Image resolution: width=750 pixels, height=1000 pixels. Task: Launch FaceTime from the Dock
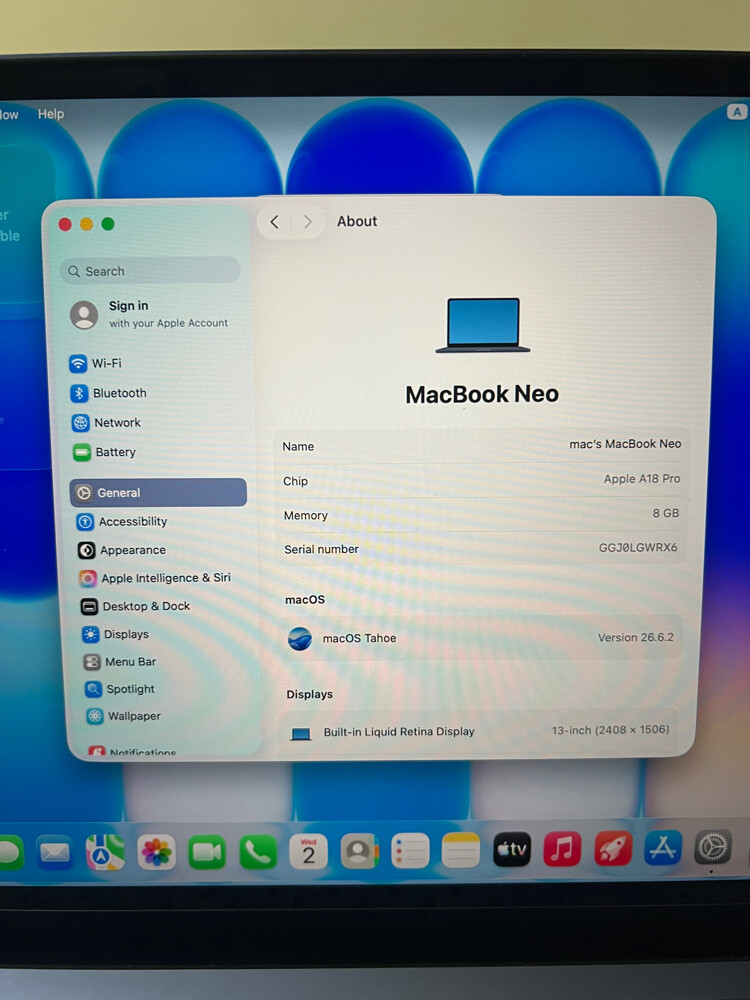[207, 852]
